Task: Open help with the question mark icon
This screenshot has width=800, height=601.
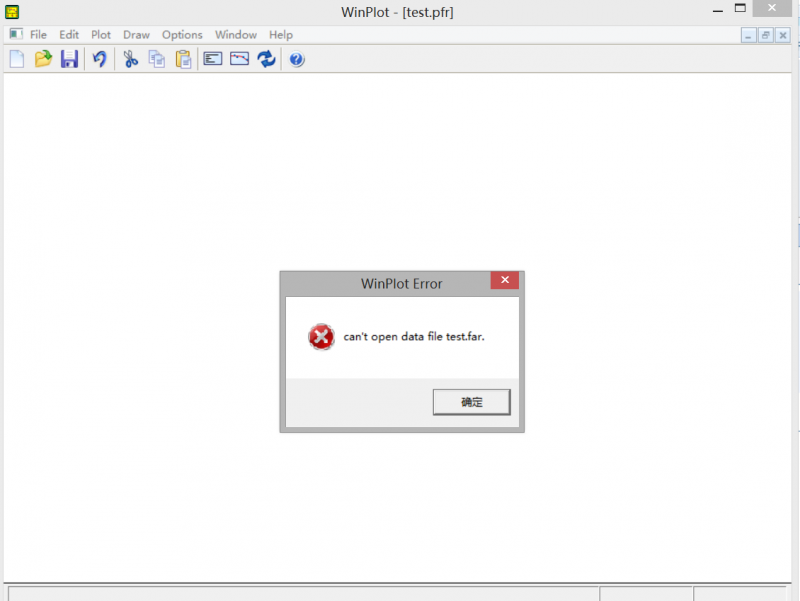Action: pyautogui.click(x=296, y=60)
